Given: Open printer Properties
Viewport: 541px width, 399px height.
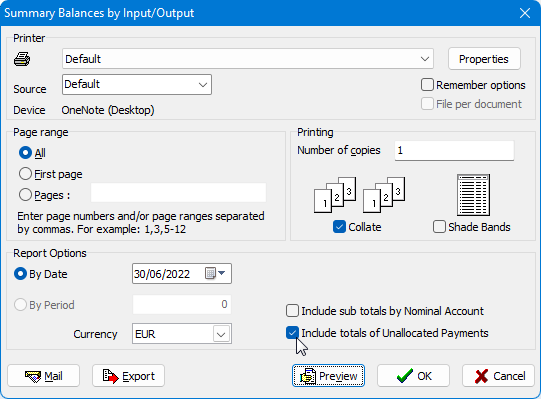Looking at the screenshot, I should pos(484,59).
